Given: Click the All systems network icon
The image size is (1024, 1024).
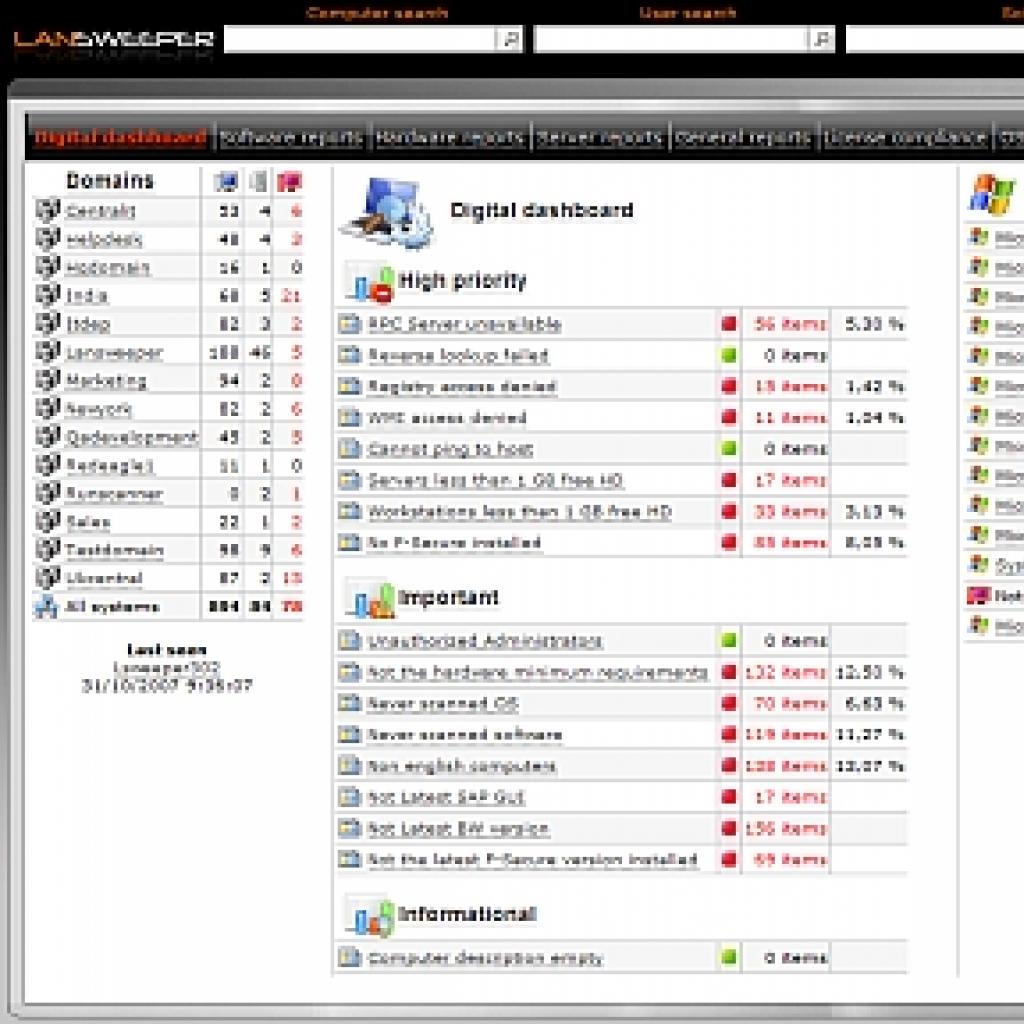Looking at the screenshot, I should click(46, 607).
